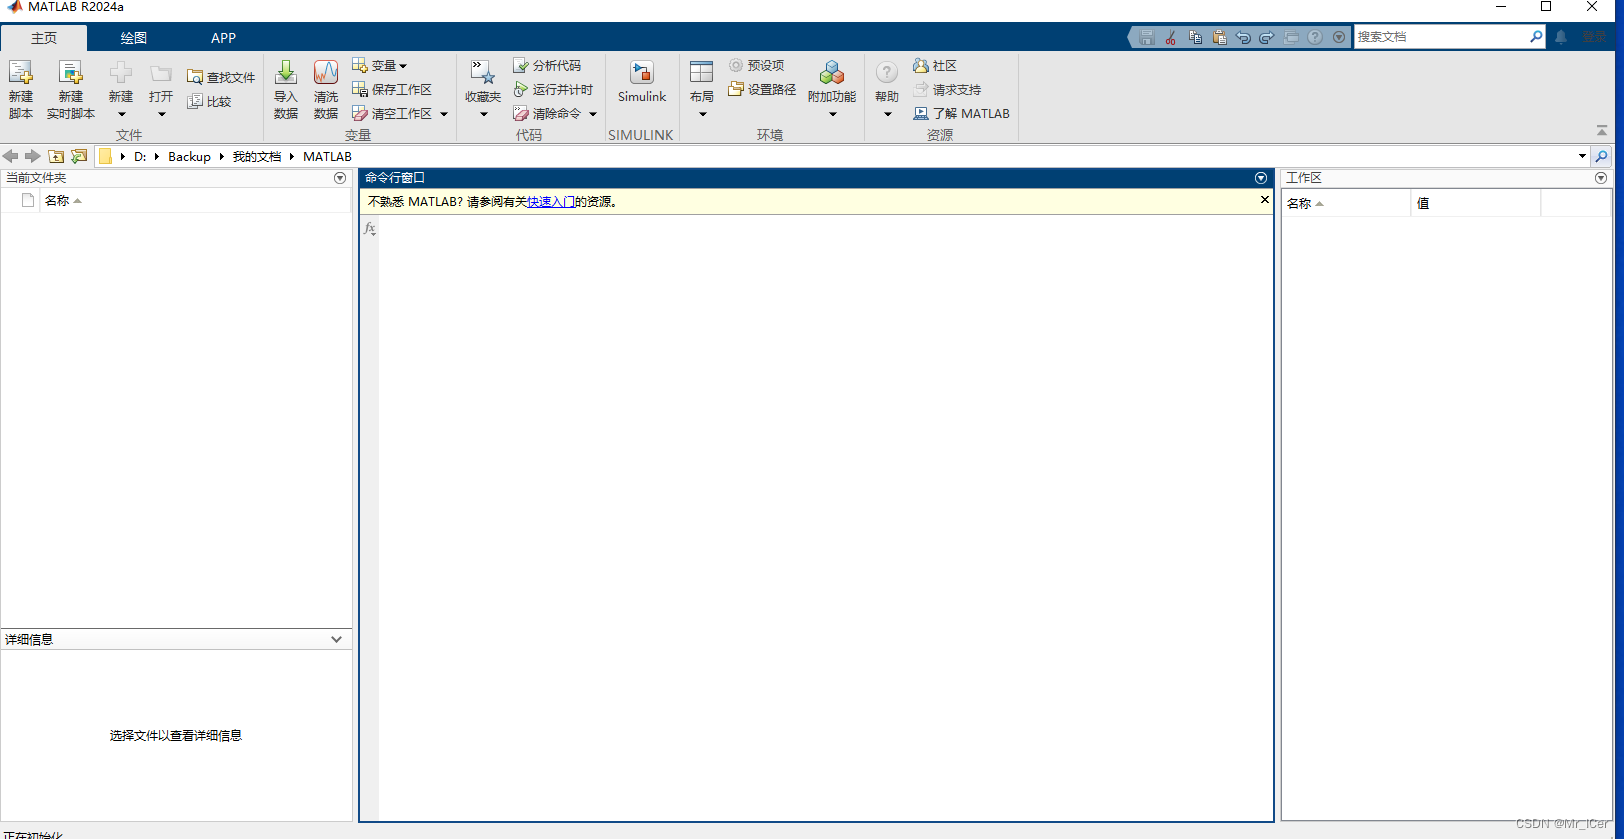Open the notifications bell icon
The height and width of the screenshot is (839, 1624).
pos(1561,37)
